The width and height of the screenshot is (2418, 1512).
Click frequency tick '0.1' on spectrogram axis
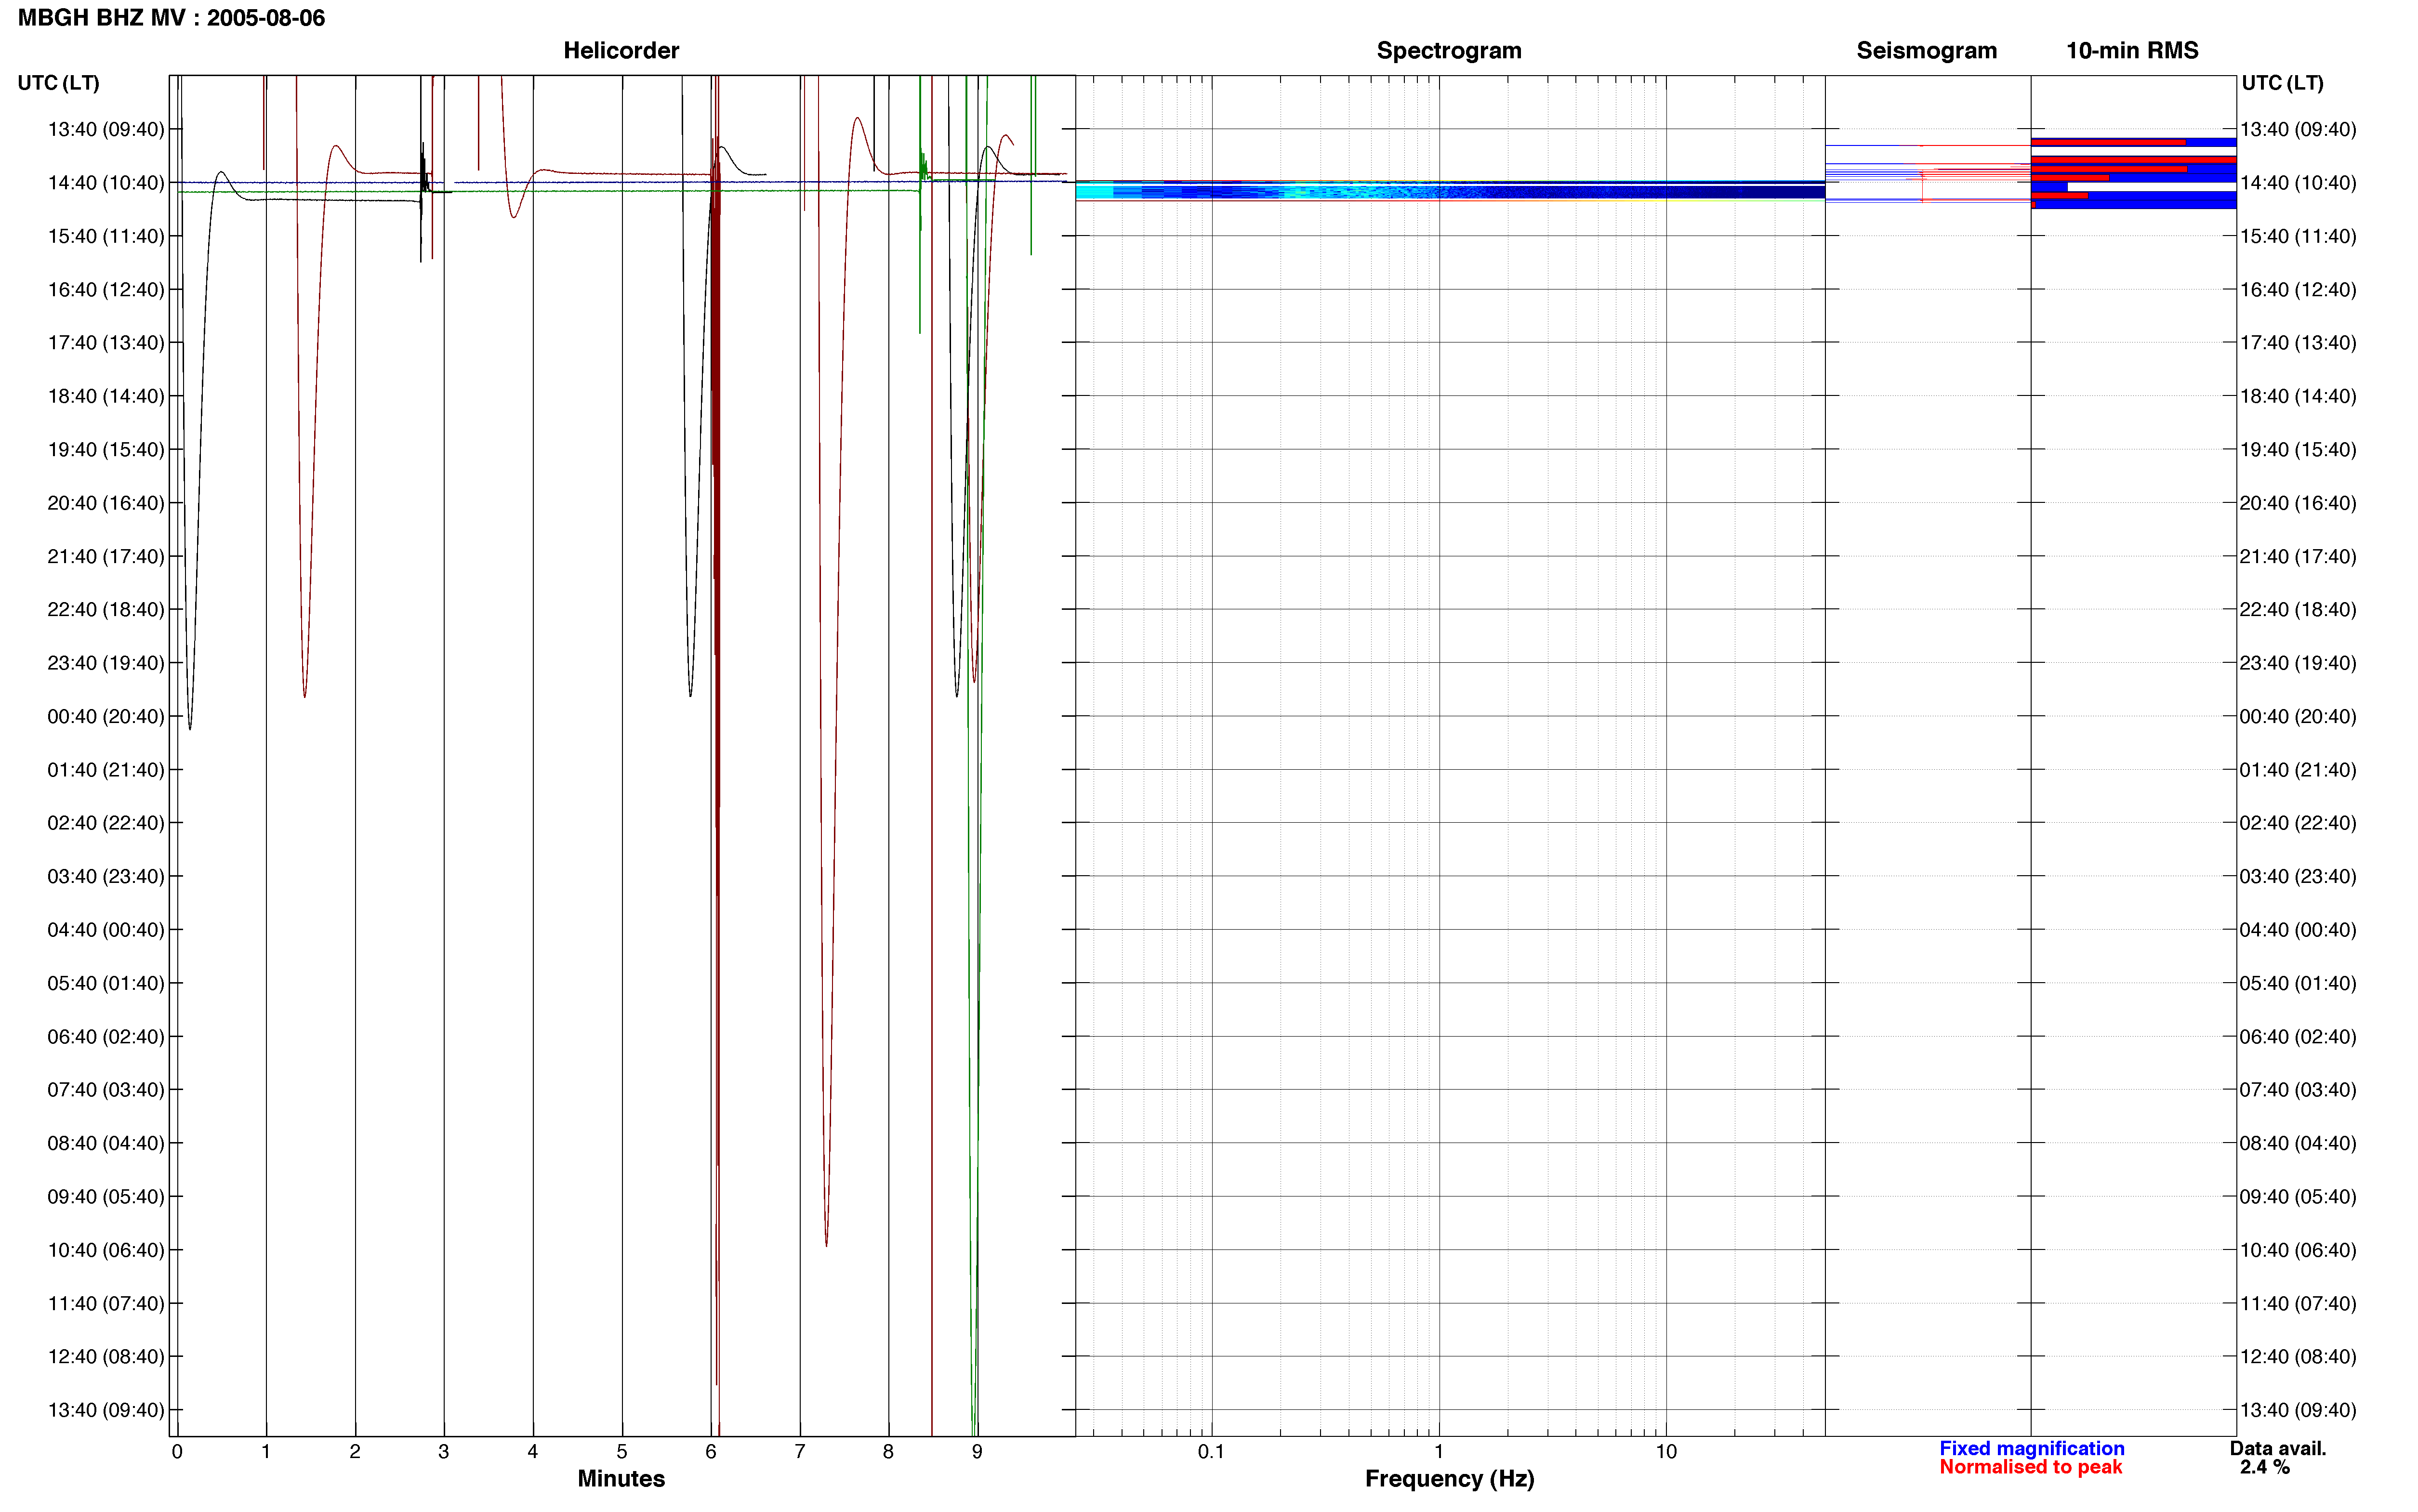(1211, 1452)
